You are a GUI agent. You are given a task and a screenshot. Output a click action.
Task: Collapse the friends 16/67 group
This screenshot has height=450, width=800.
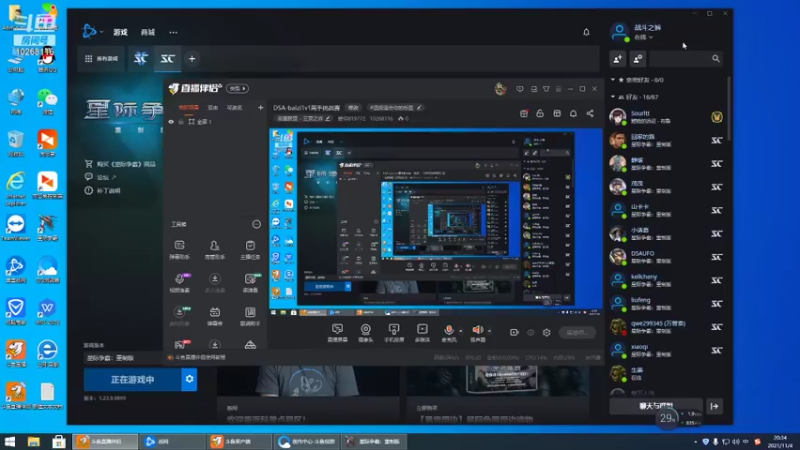click(x=613, y=97)
